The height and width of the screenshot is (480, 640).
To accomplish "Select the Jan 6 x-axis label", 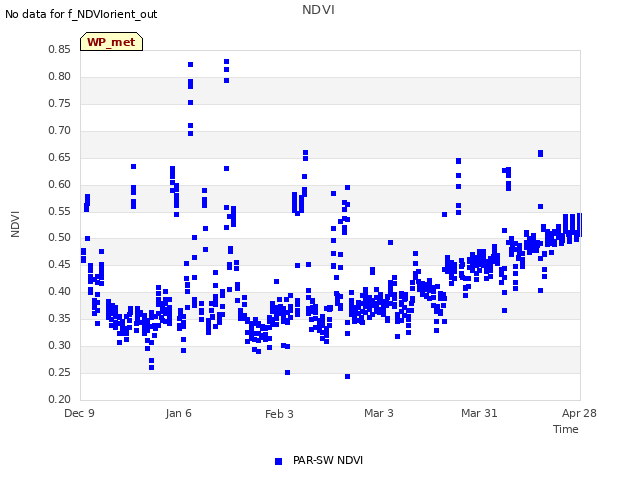I will click(x=178, y=413).
